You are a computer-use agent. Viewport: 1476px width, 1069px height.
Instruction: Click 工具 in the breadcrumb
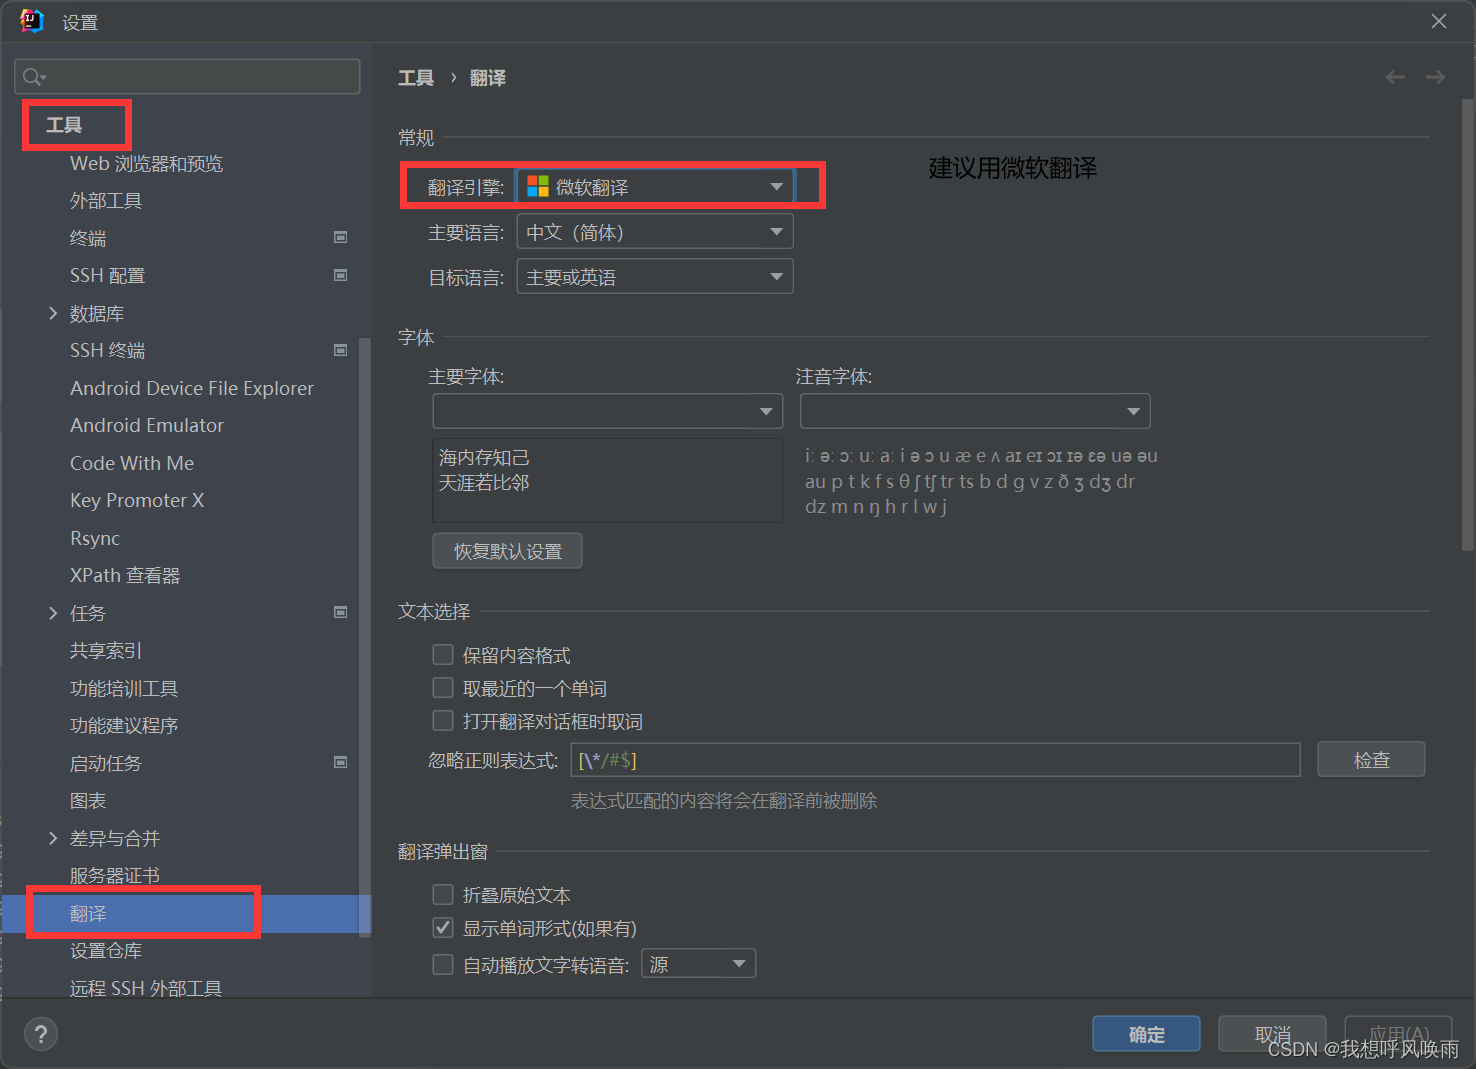pyautogui.click(x=416, y=78)
